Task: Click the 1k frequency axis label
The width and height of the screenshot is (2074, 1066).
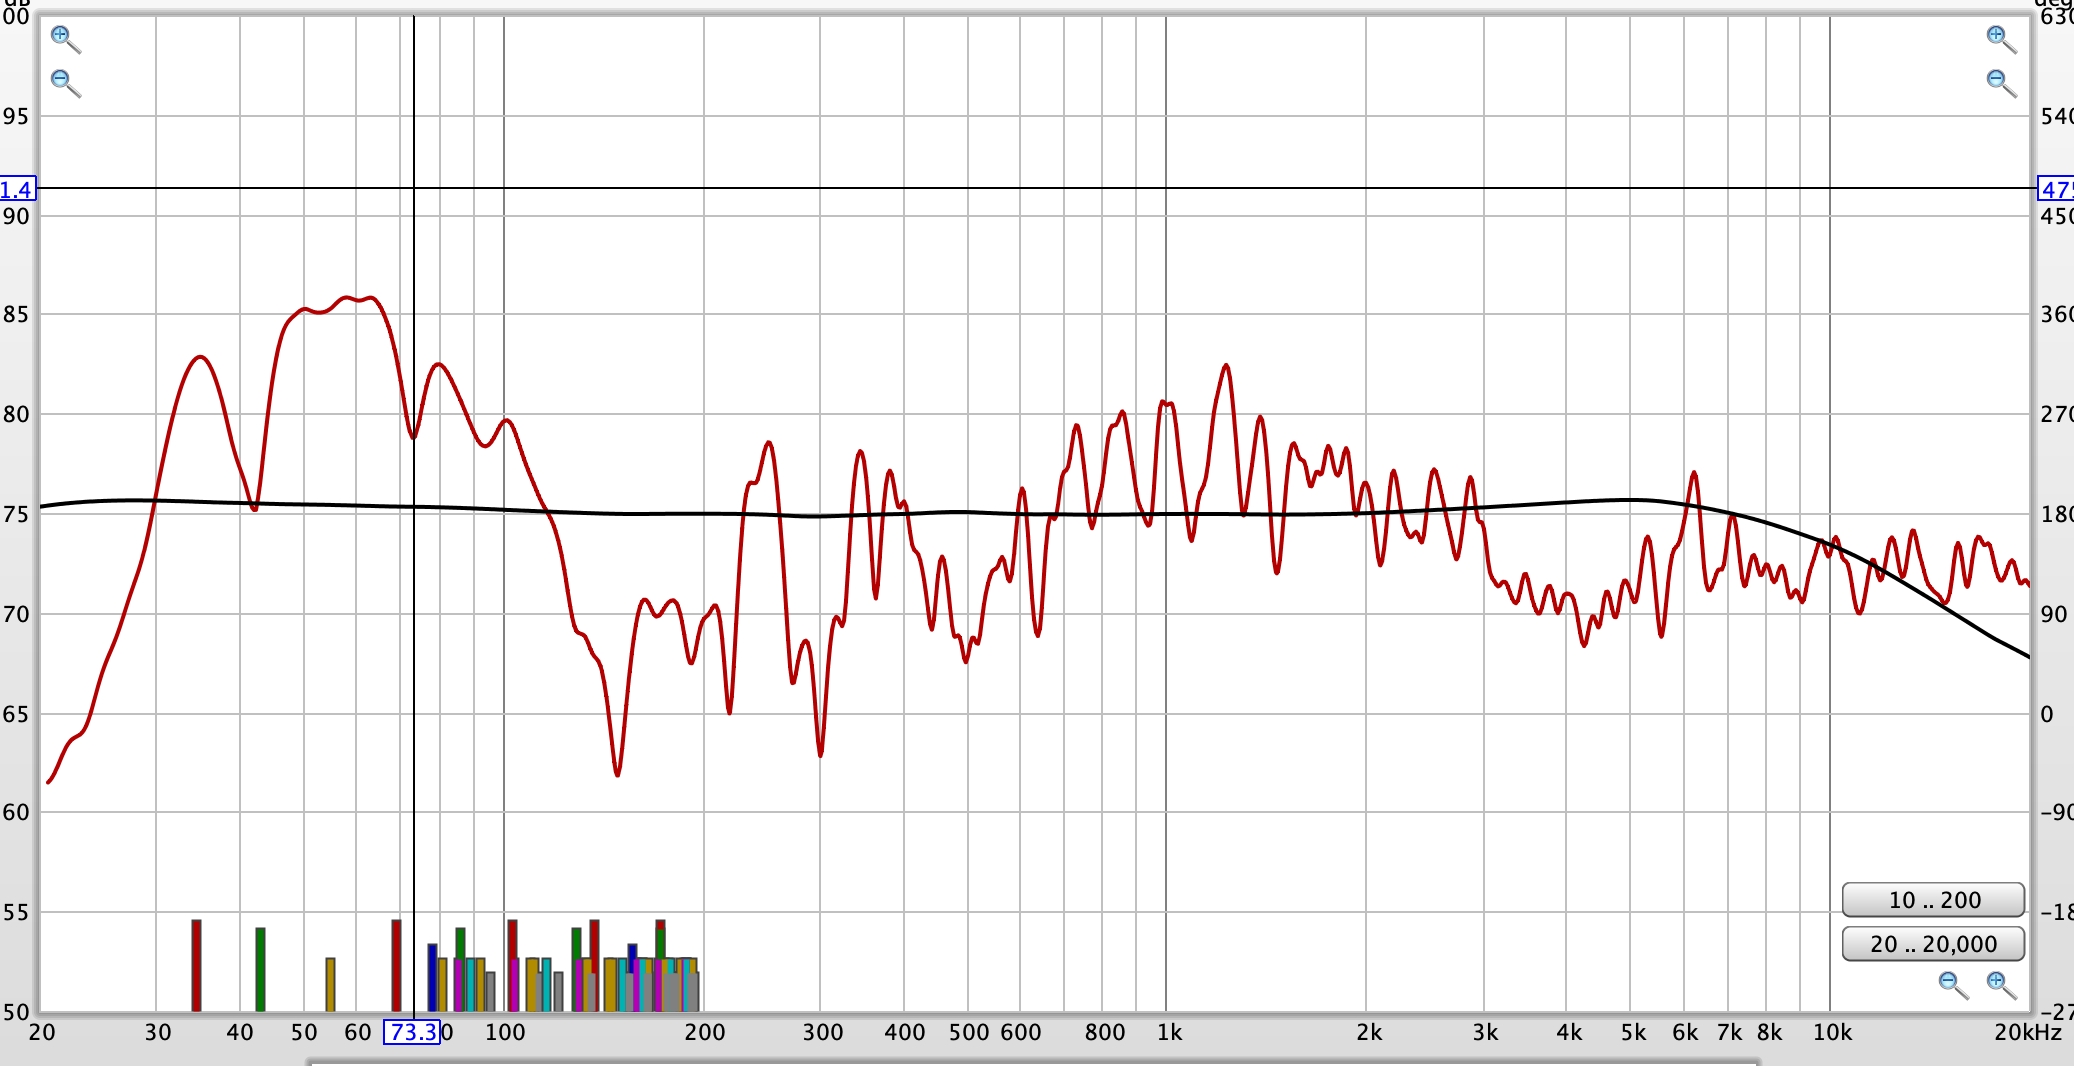Action: tap(1169, 1032)
